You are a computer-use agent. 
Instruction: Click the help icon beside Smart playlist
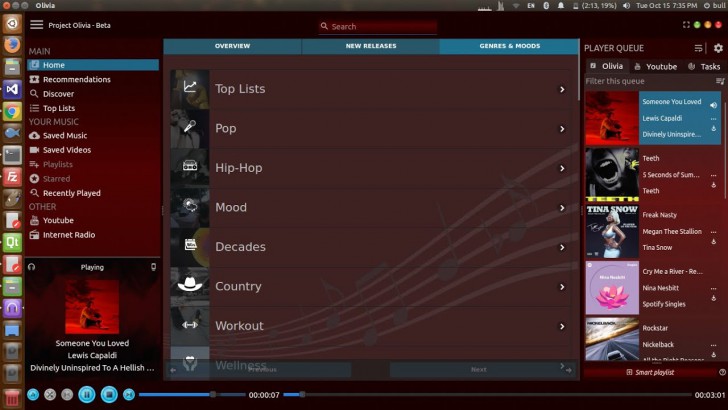(722, 372)
